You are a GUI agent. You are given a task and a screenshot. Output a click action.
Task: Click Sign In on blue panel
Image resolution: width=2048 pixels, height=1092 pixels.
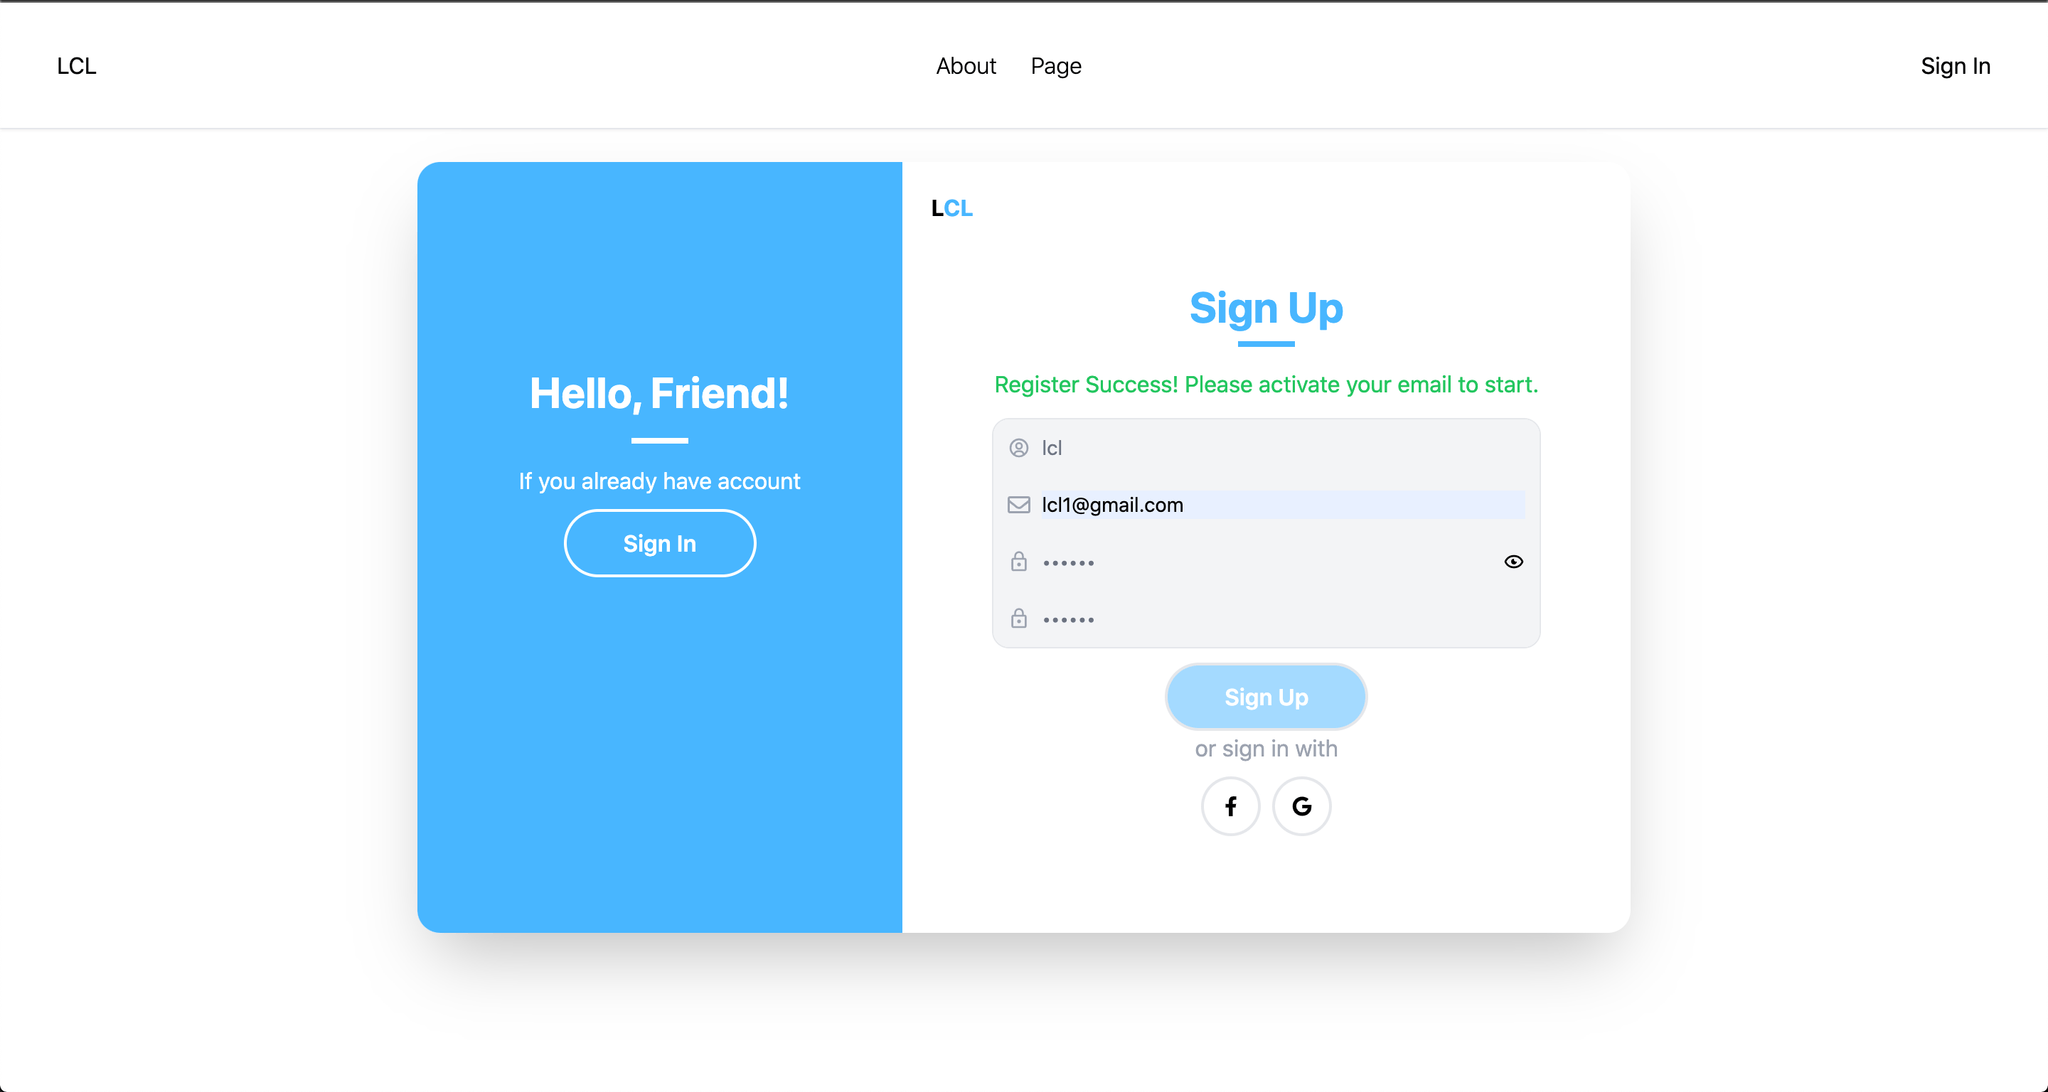[x=660, y=543]
